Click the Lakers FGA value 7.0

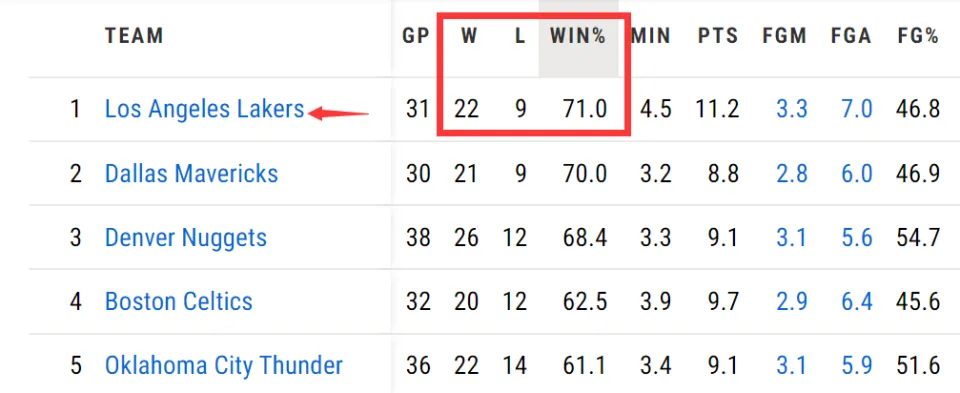coord(857,110)
